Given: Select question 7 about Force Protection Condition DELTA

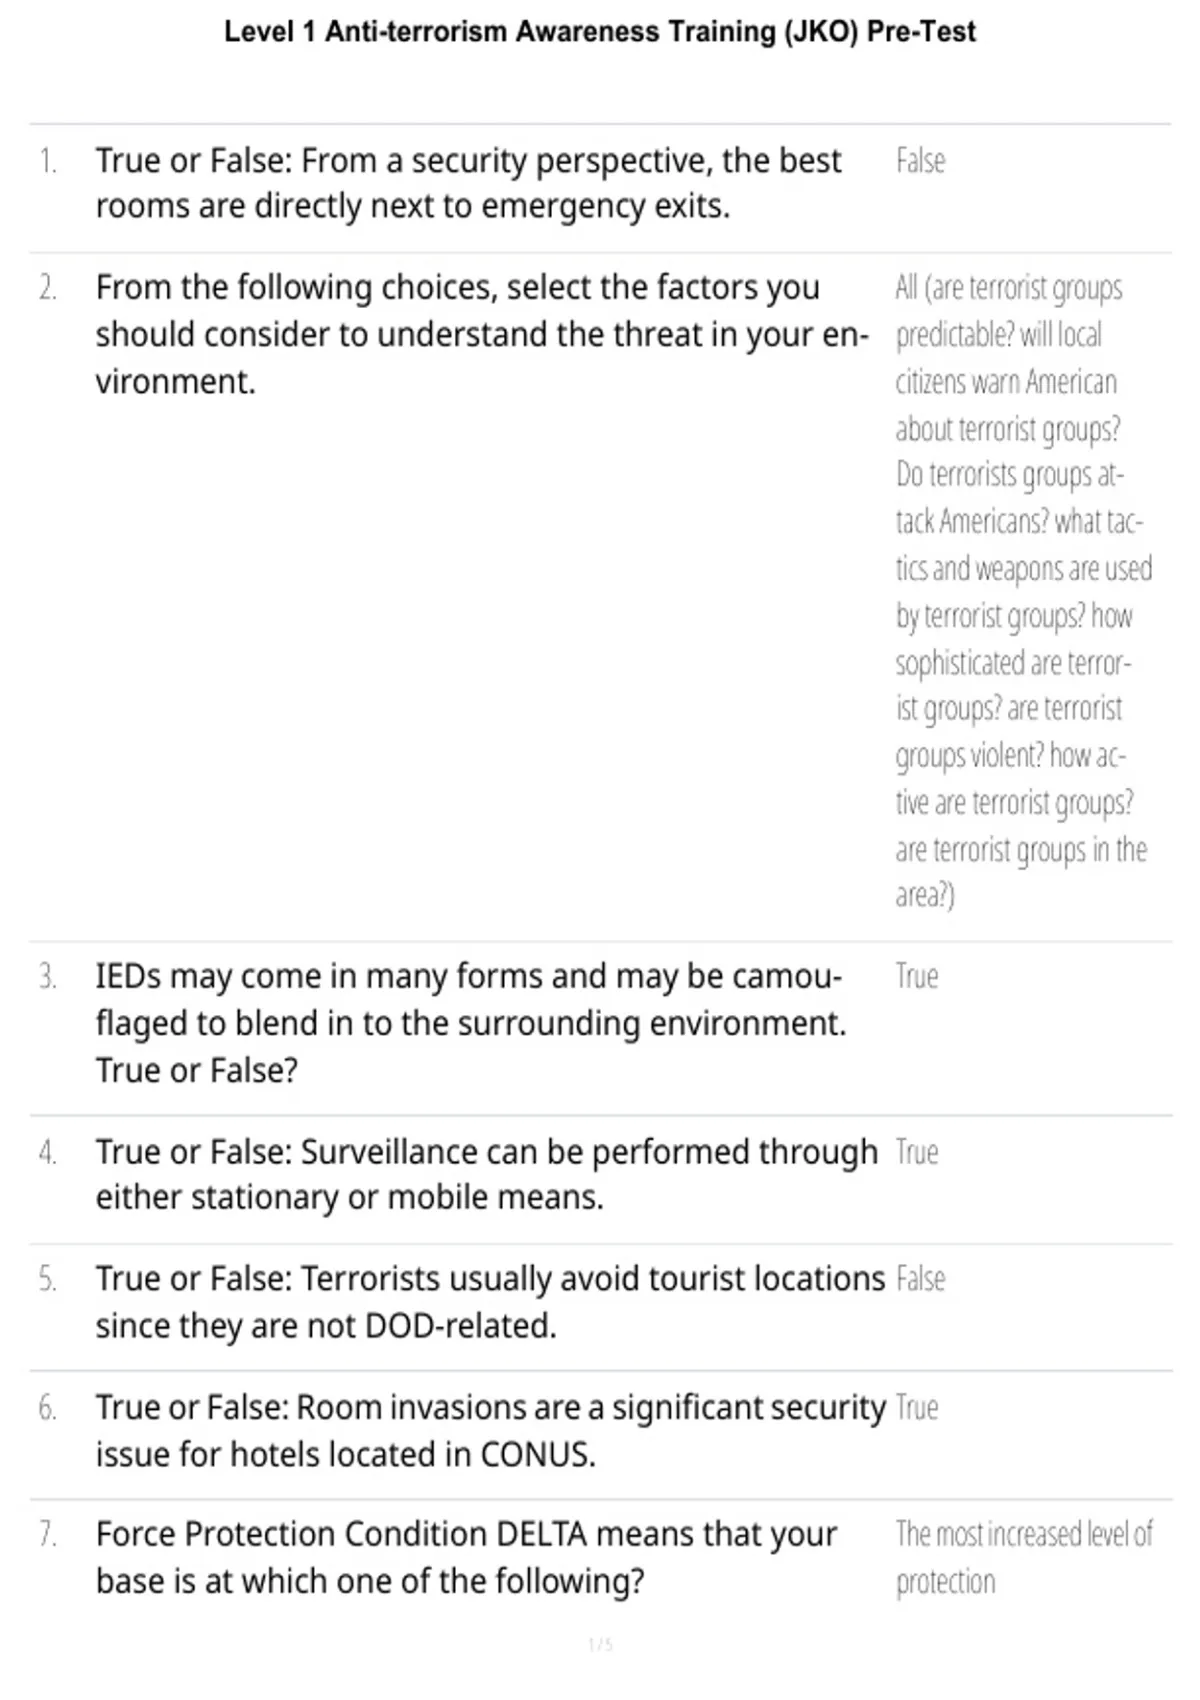Looking at the screenshot, I should click(x=466, y=1557).
